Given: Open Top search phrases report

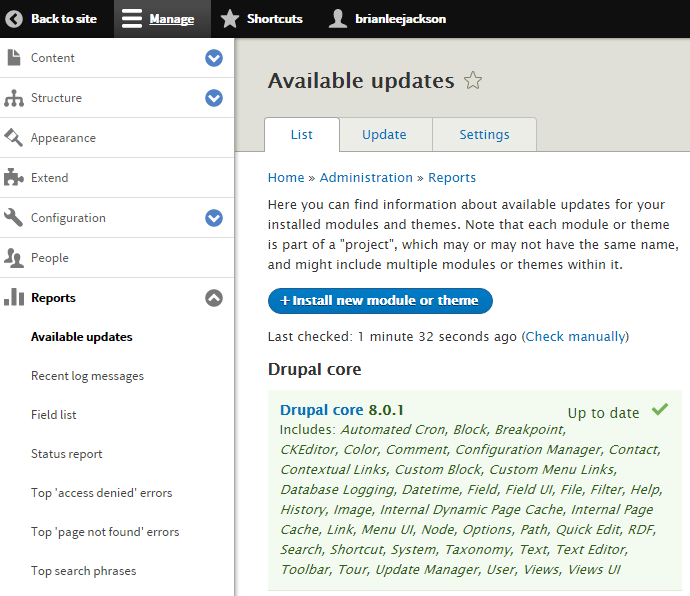Looking at the screenshot, I should click(x=84, y=570).
